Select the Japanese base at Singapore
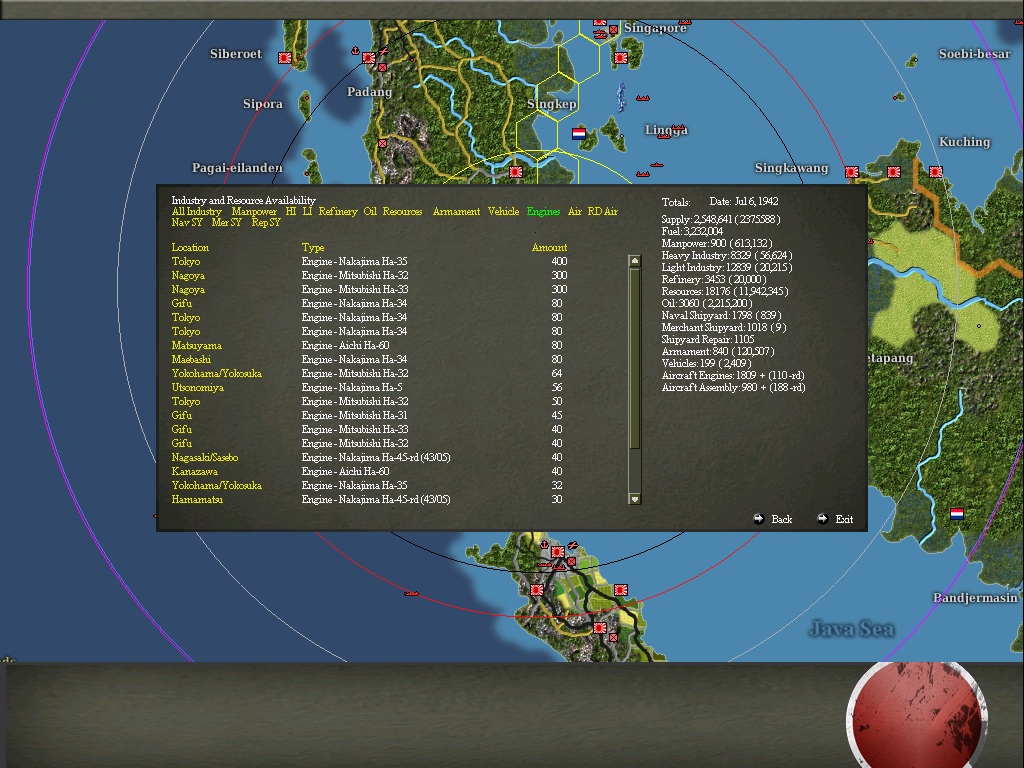The height and width of the screenshot is (768, 1024). point(600,23)
